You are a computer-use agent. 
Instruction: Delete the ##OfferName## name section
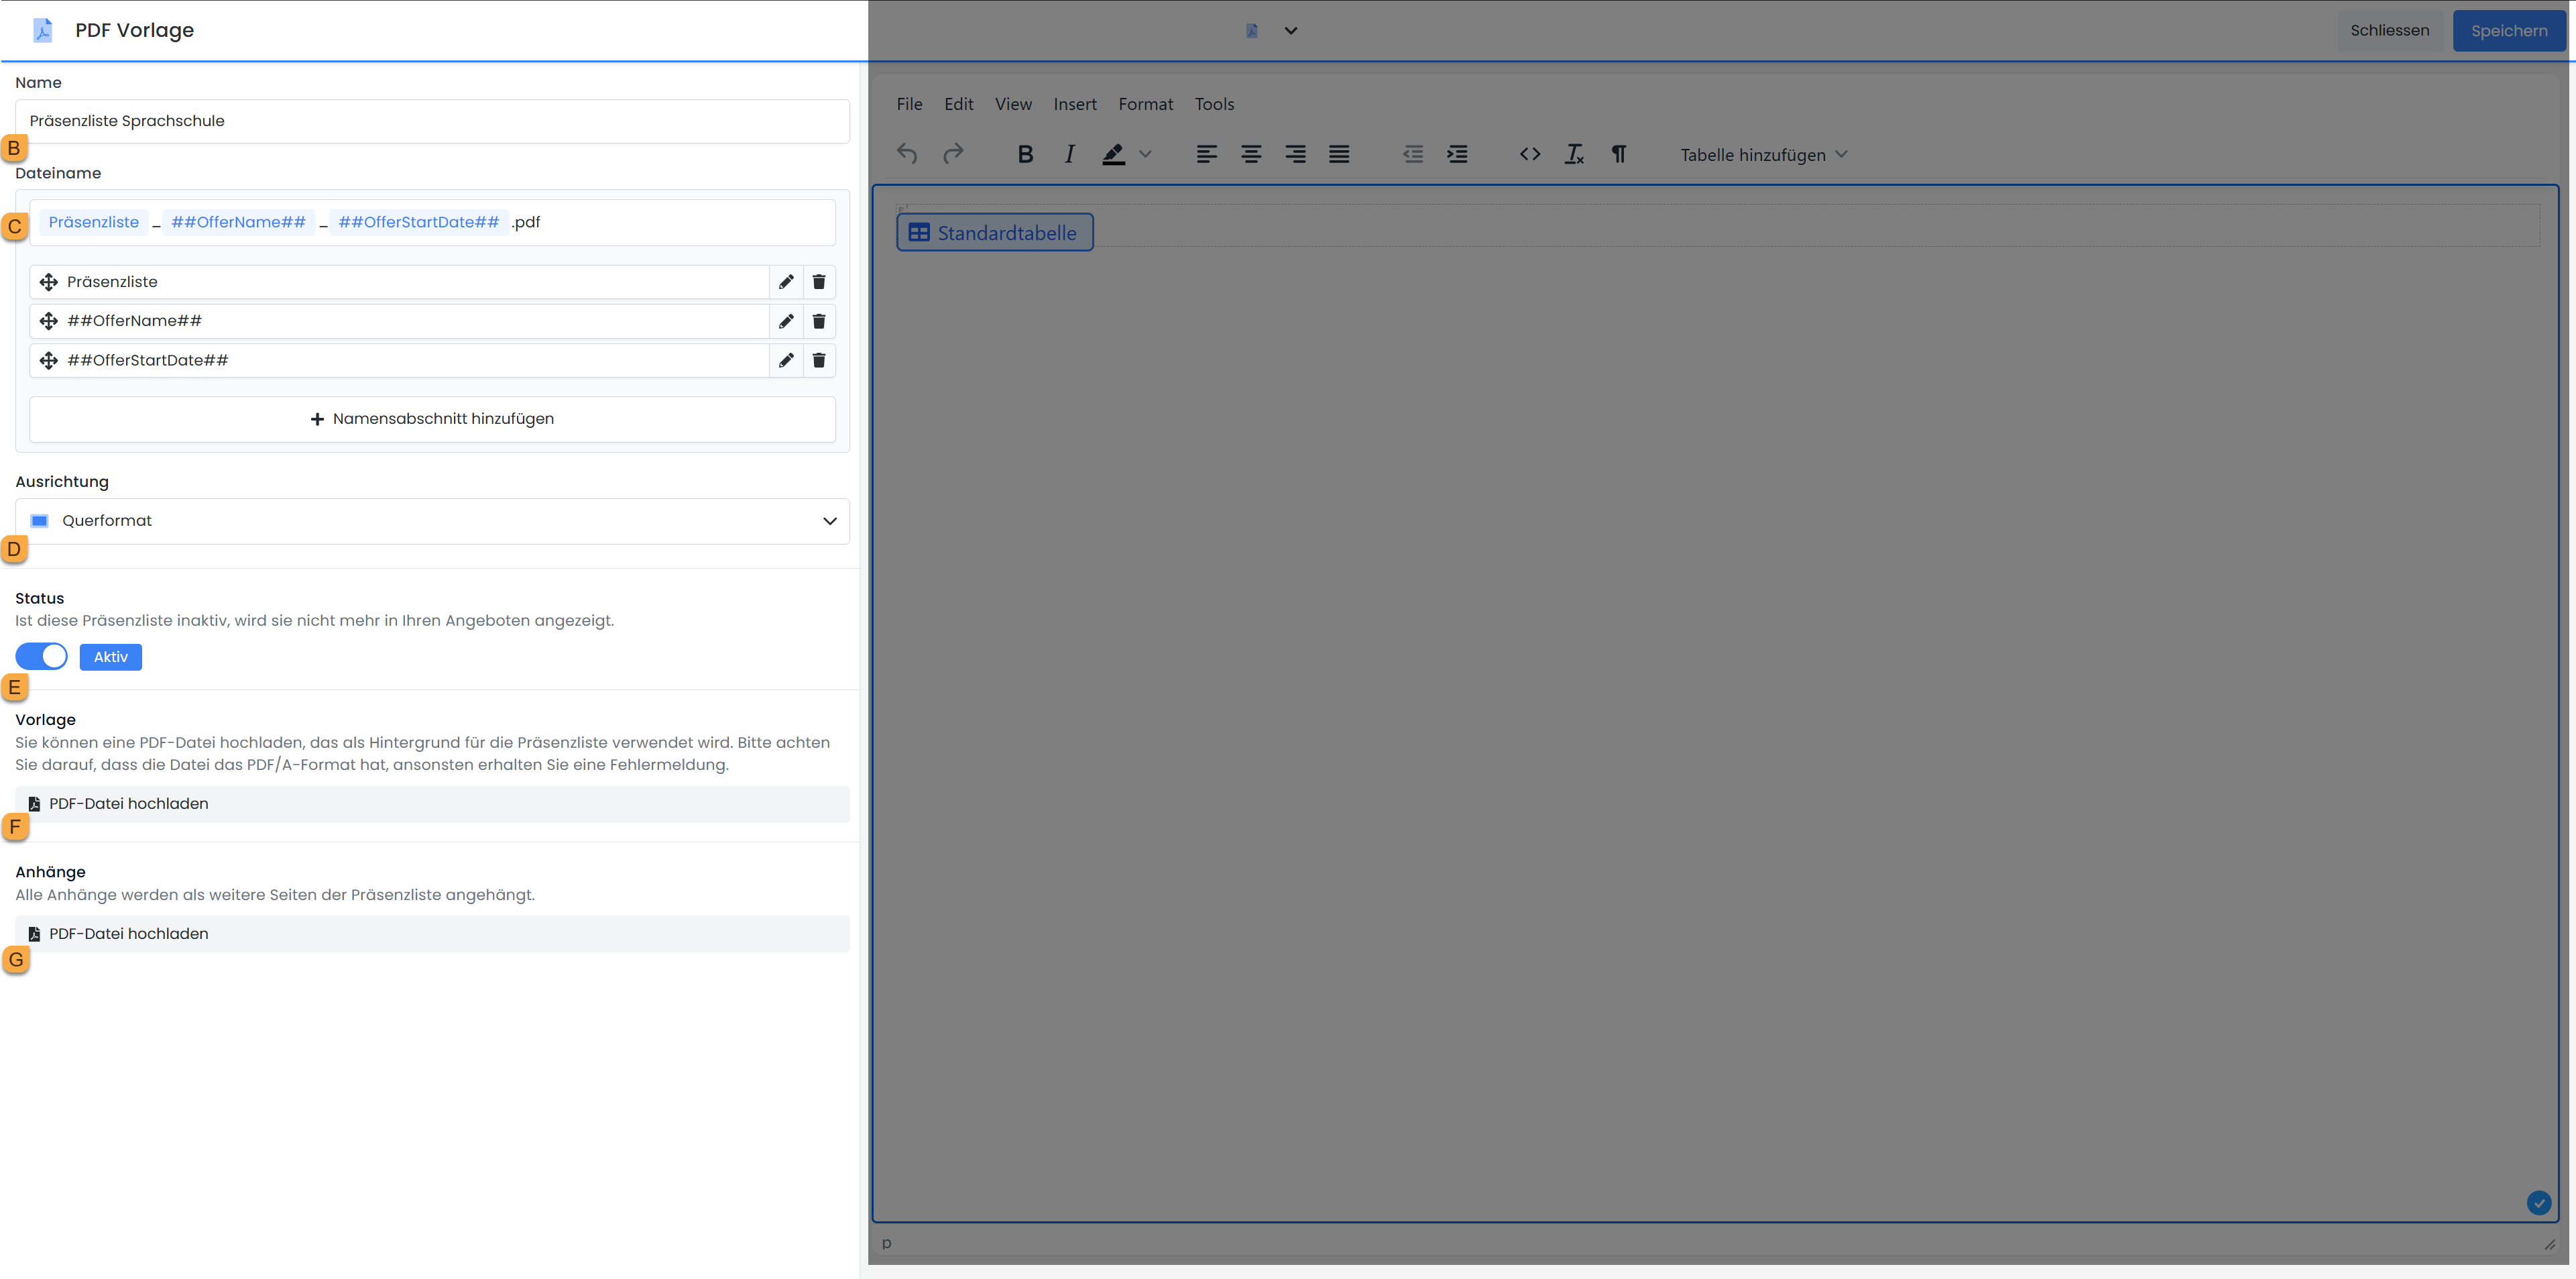pyautogui.click(x=819, y=321)
